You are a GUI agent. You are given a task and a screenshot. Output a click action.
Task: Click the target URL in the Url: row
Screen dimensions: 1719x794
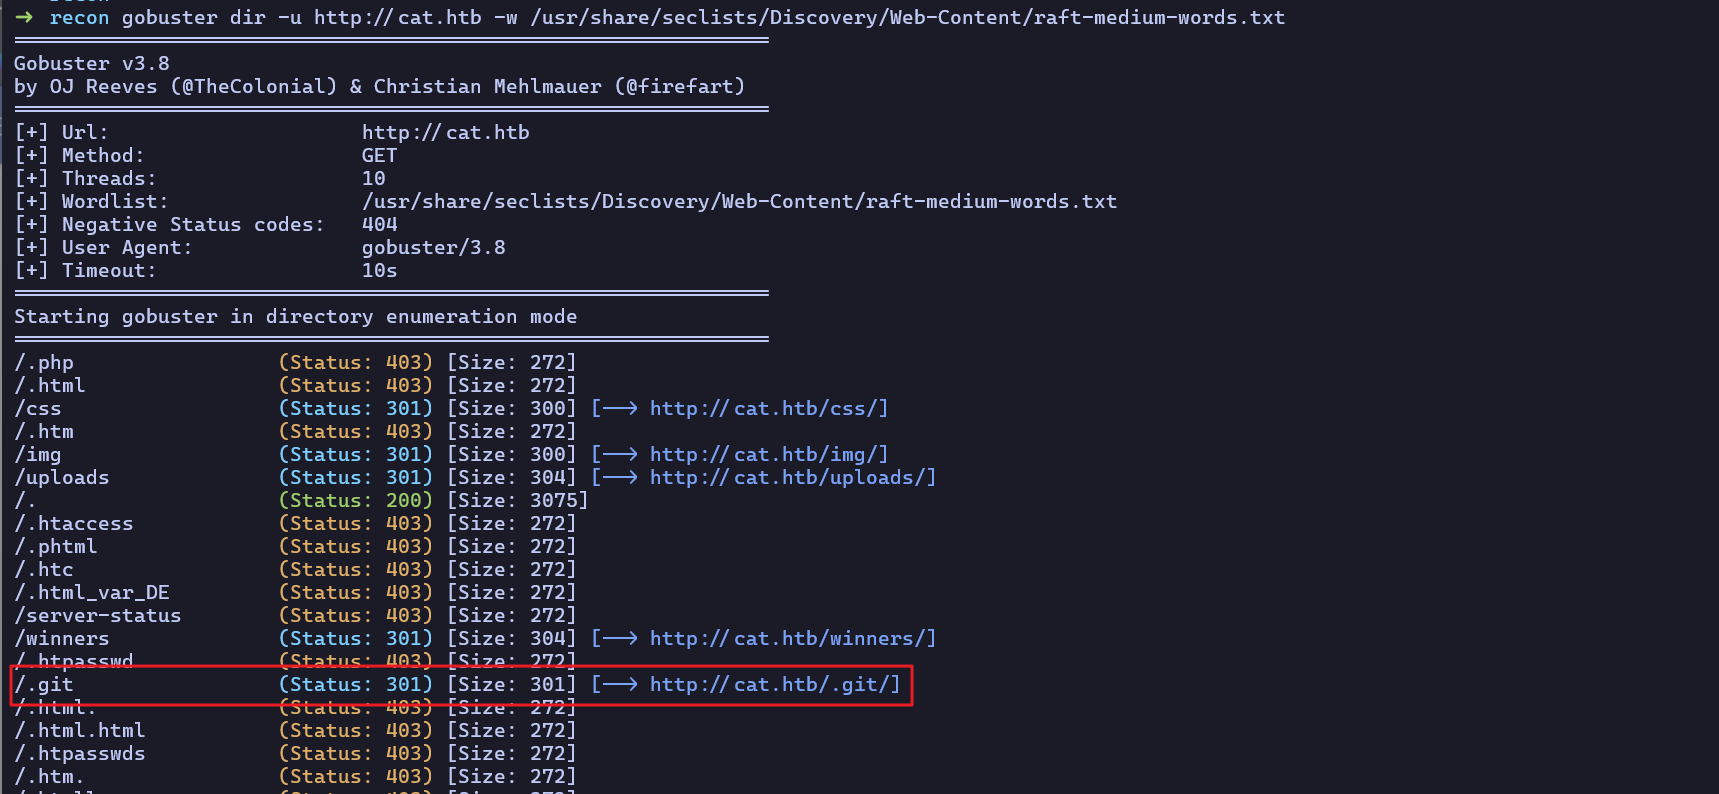(445, 132)
